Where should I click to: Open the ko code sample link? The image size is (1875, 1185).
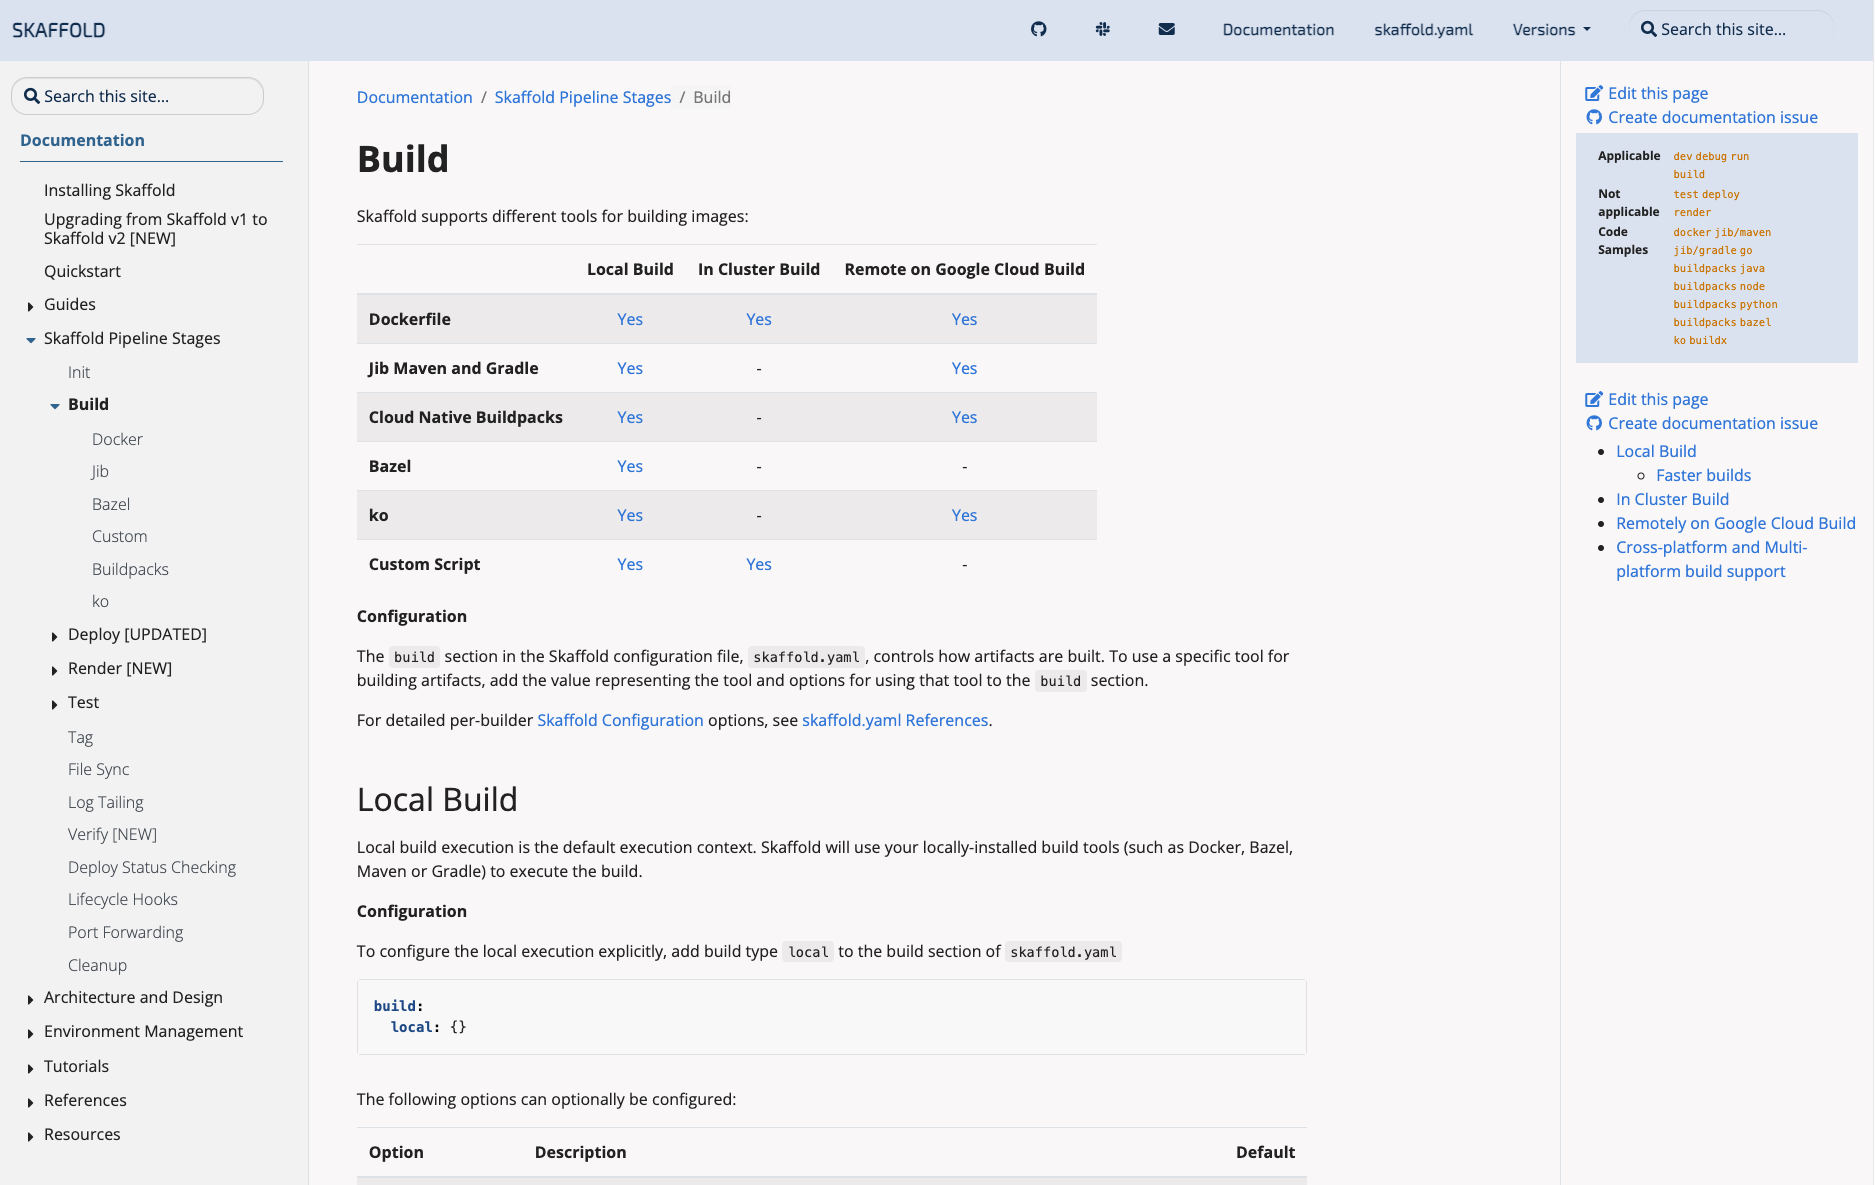1679,340
